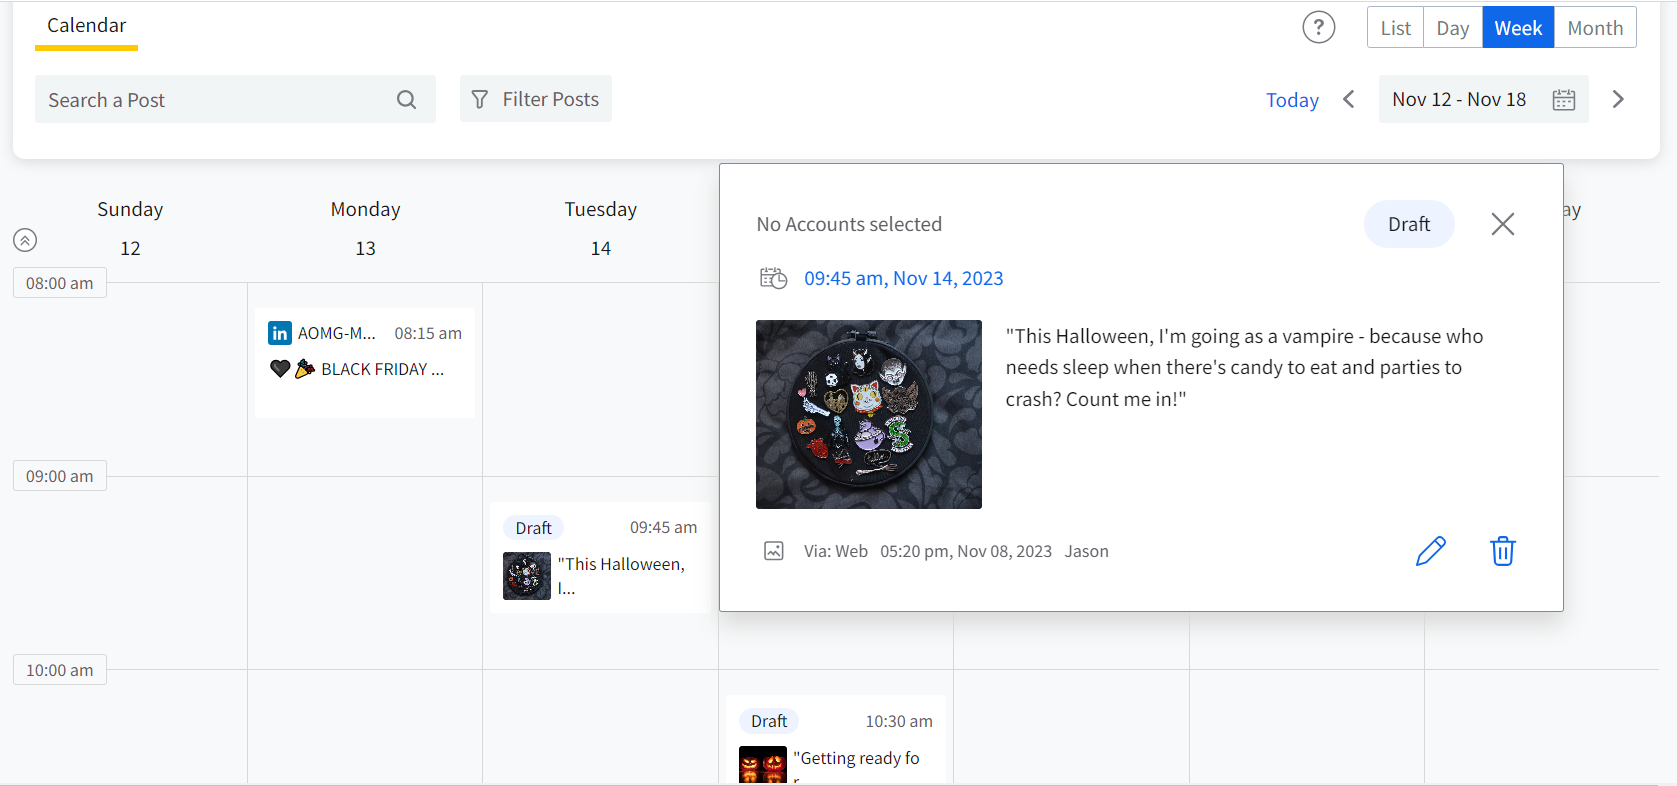Advance to the next week

pyautogui.click(x=1617, y=99)
